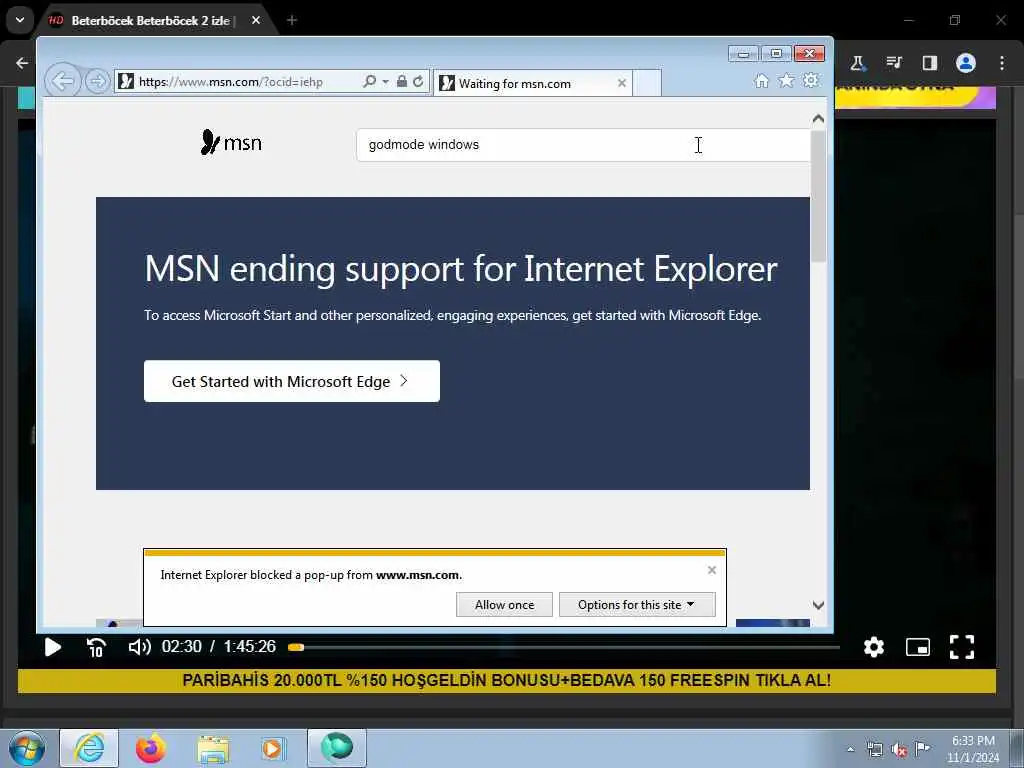Mute the video player volume

coord(140,647)
